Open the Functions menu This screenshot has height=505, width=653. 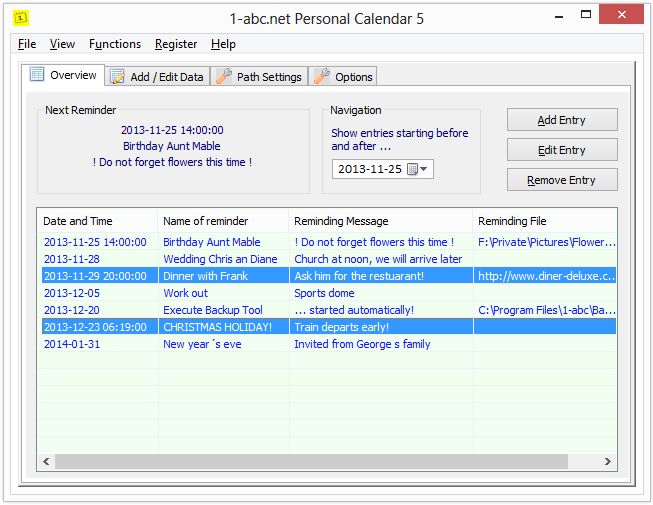tap(115, 44)
